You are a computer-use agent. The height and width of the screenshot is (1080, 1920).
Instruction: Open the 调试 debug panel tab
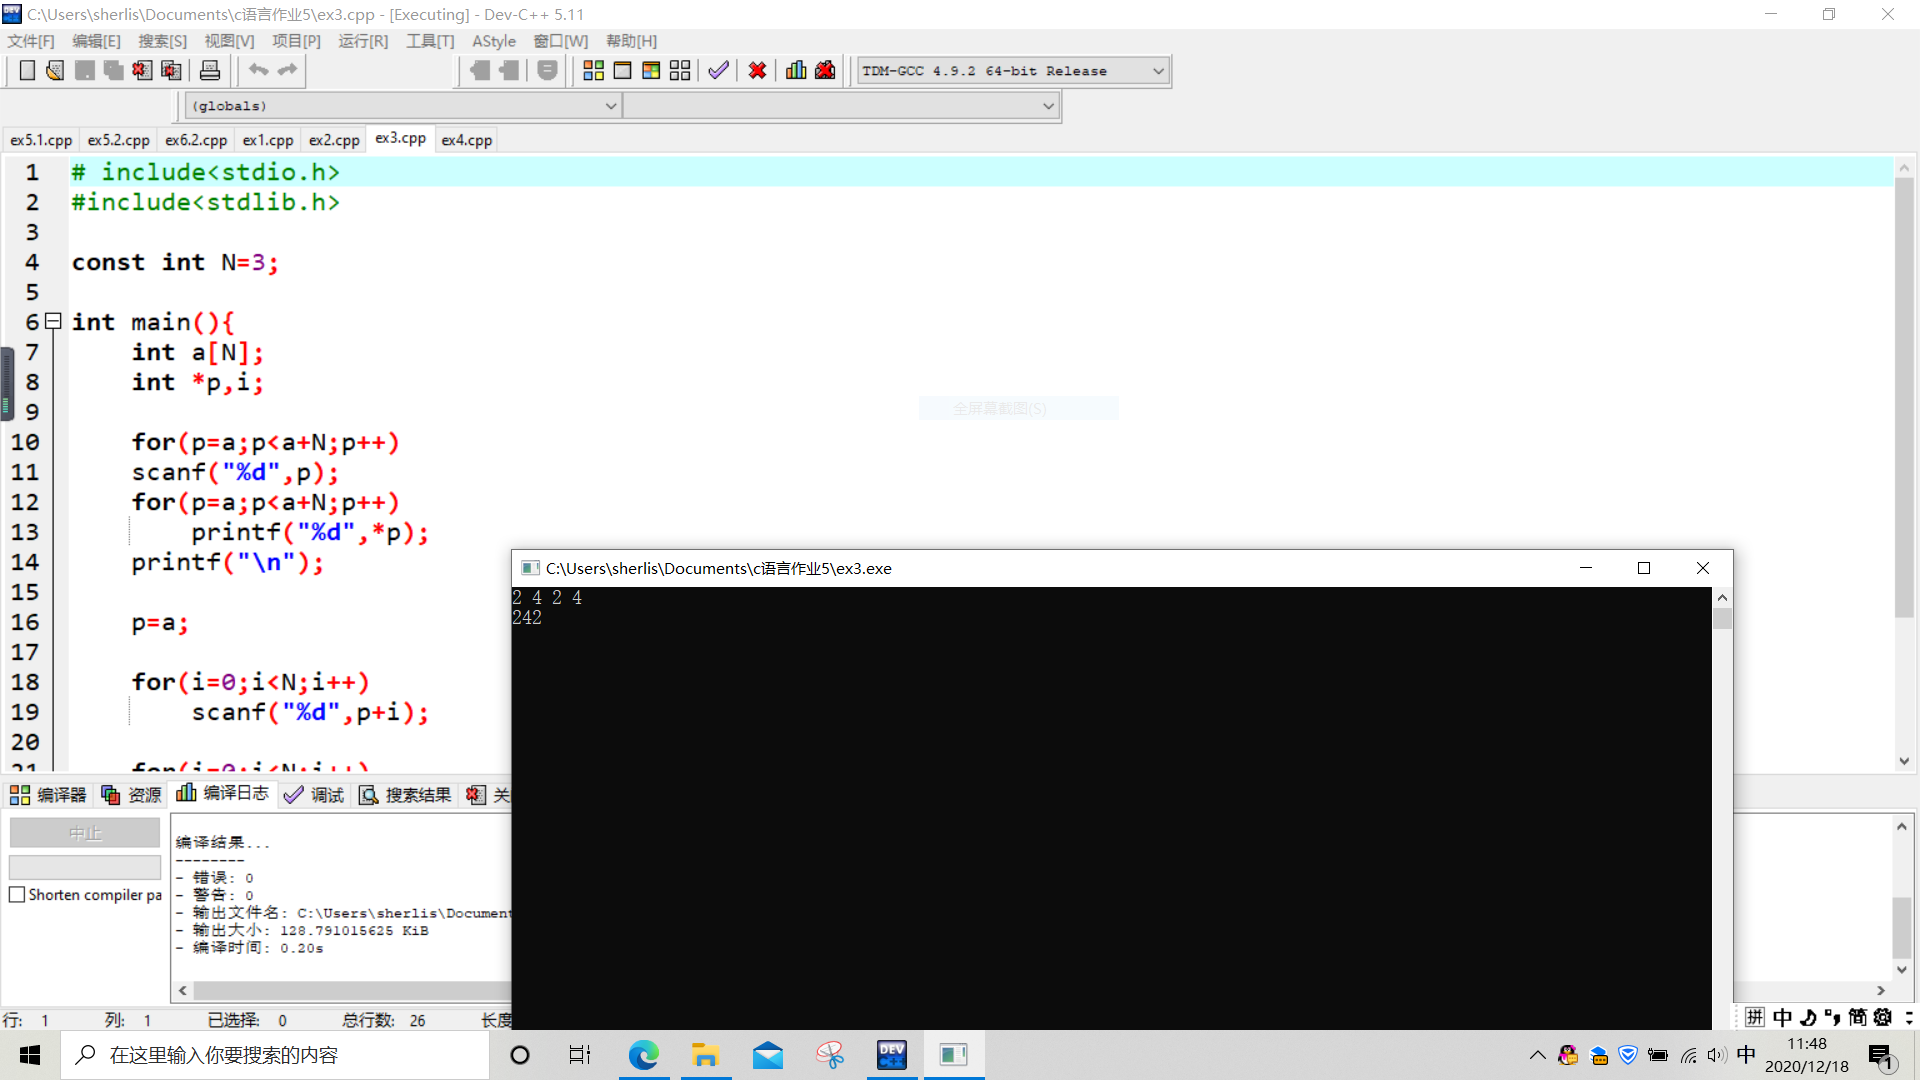click(x=314, y=795)
